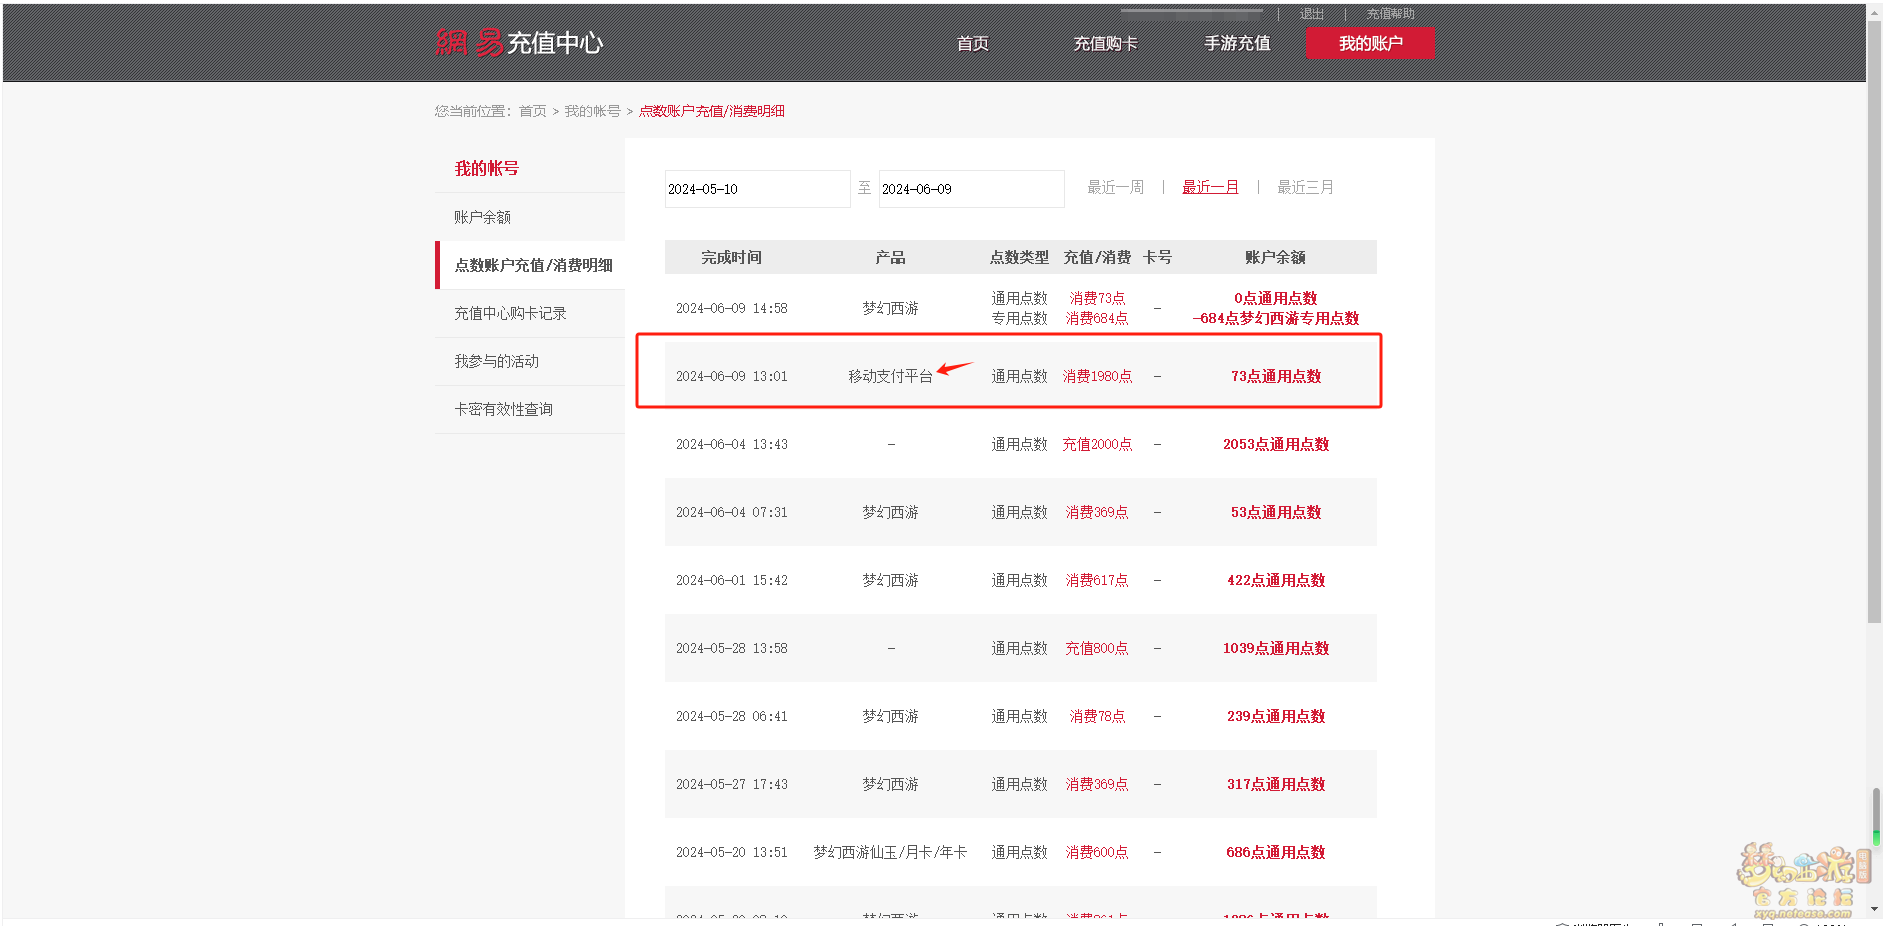Click 点数账户充值/消费明细 breadcrumb text
This screenshot has height=926, width=1883.
tap(711, 111)
